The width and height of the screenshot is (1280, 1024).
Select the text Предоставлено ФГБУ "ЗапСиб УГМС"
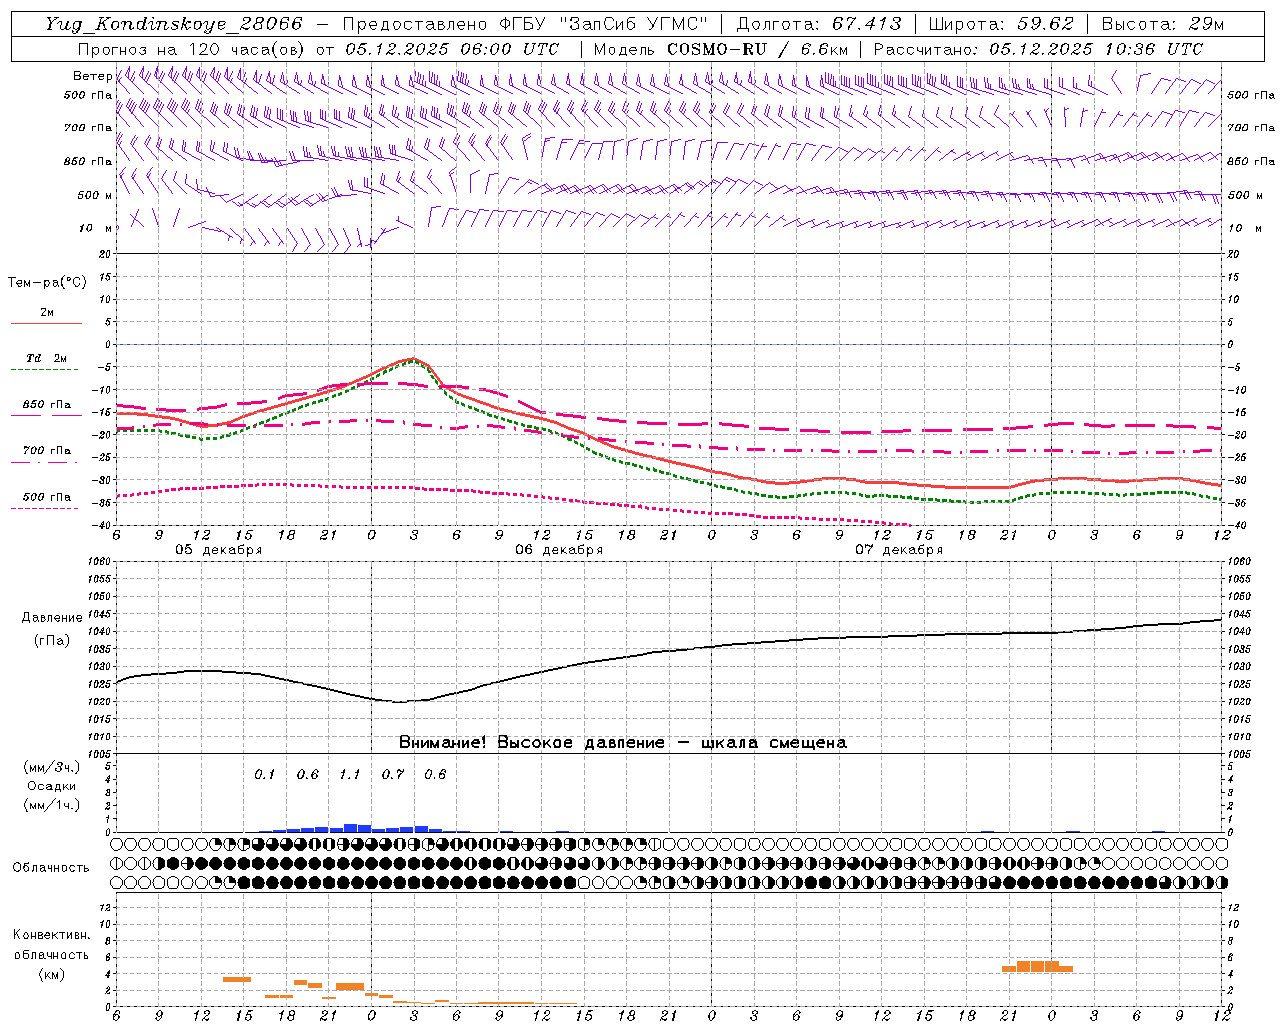click(525, 24)
